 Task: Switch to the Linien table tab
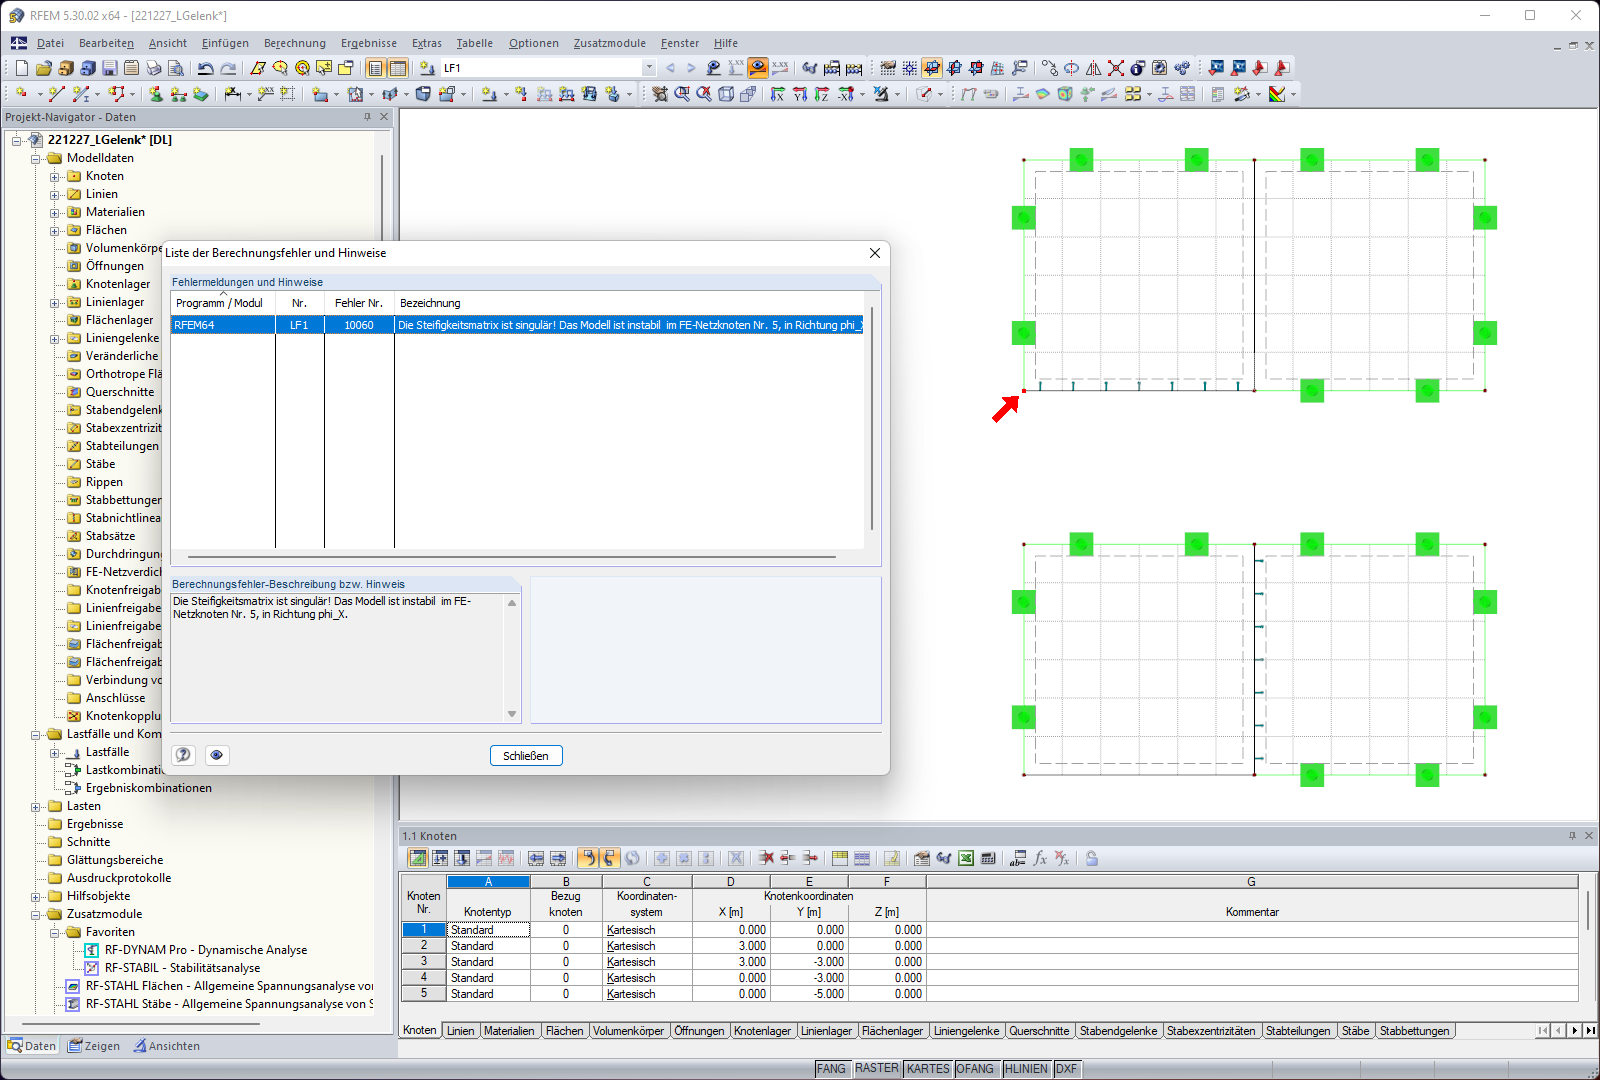click(x=461, y=1031)
